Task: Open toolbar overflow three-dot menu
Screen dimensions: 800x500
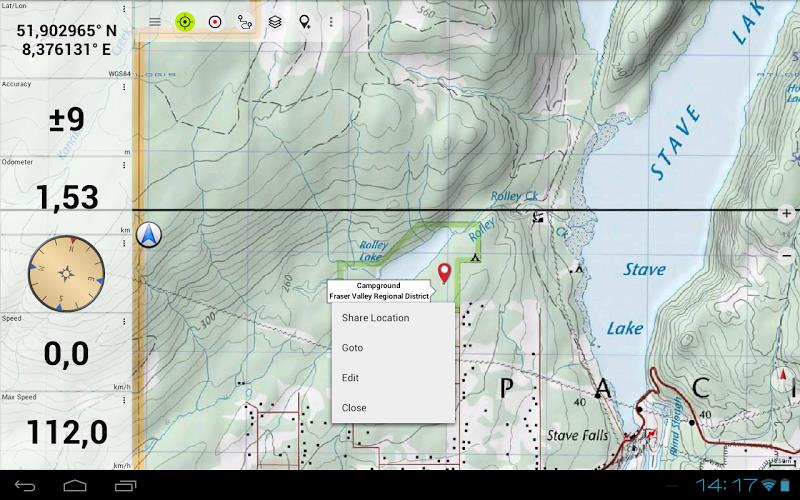Action: point(331,21)
